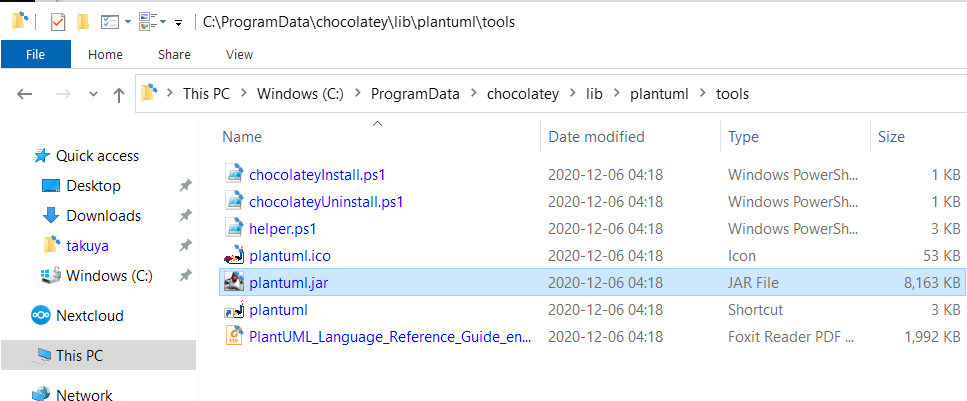The image size is (967, 401).
Task: Select the chocolateyInstall.ps1 script icon
Action: coord(234,175)
